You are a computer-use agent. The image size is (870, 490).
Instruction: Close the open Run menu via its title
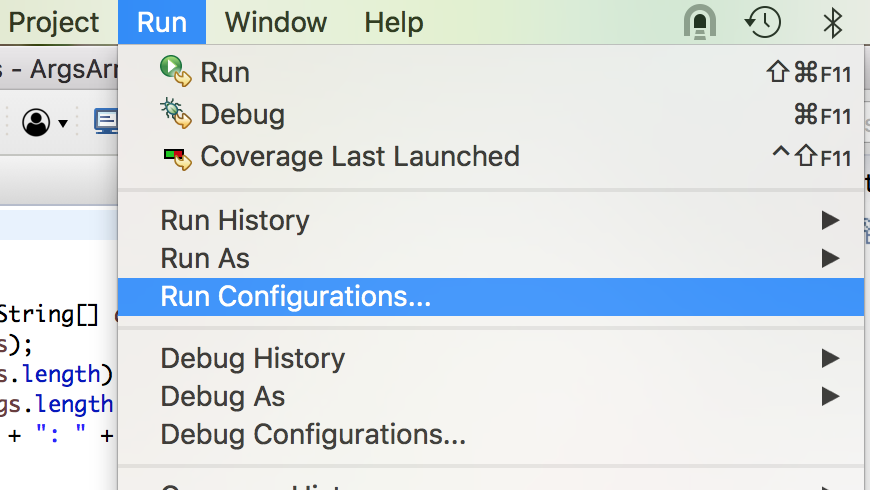pyautogui.click(x=162, y=22)
